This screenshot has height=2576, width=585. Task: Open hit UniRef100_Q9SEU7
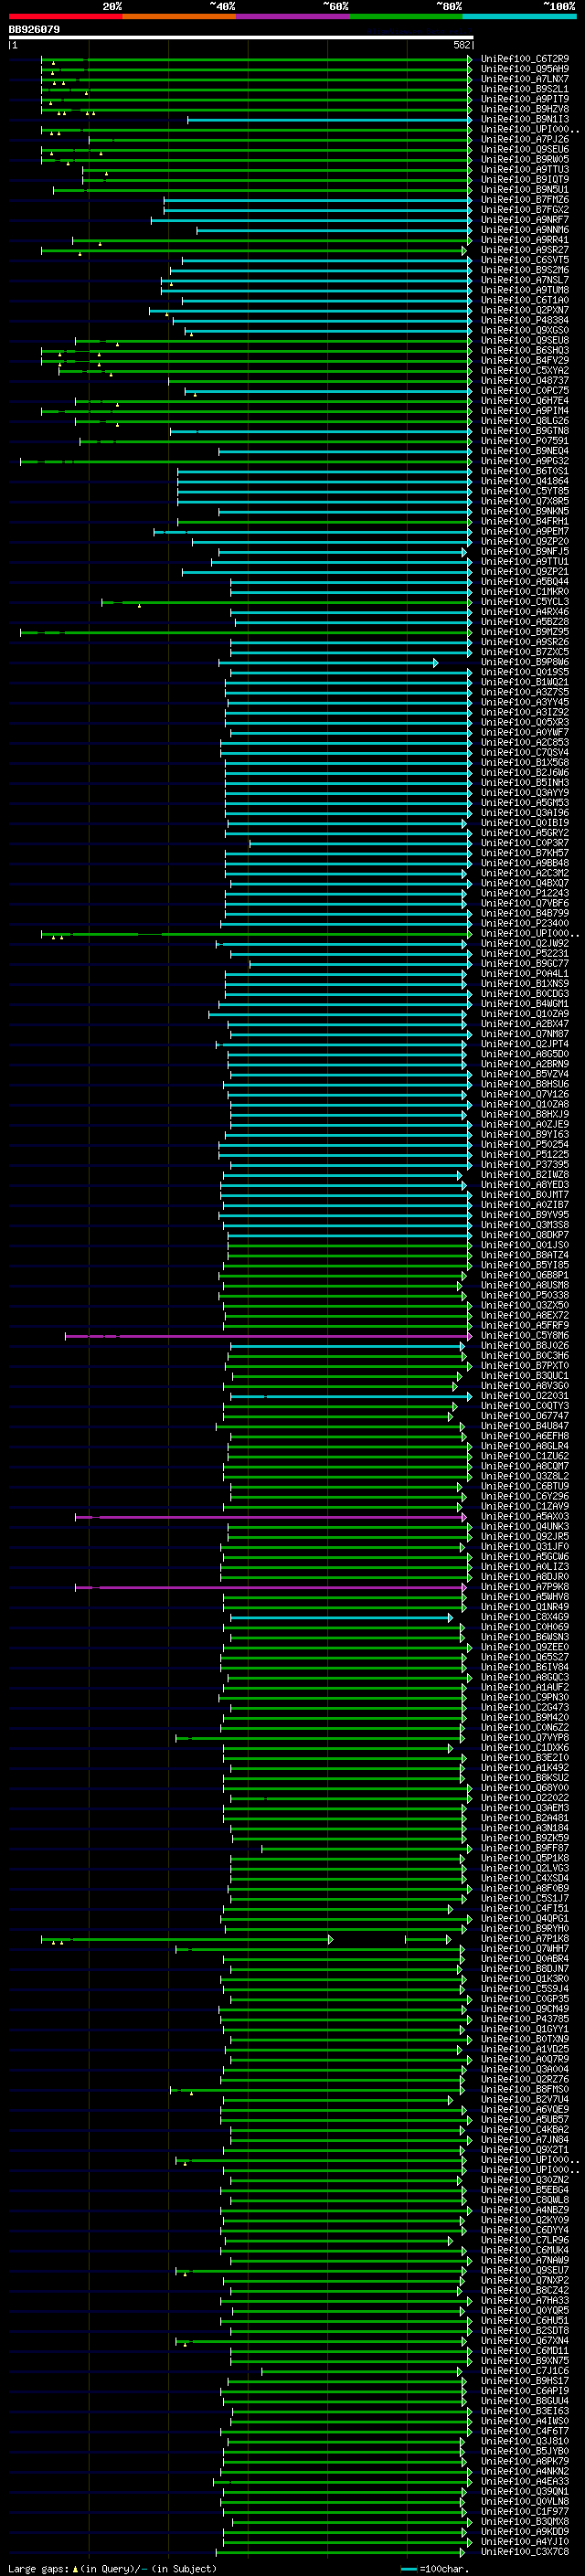click(525, 2271)
